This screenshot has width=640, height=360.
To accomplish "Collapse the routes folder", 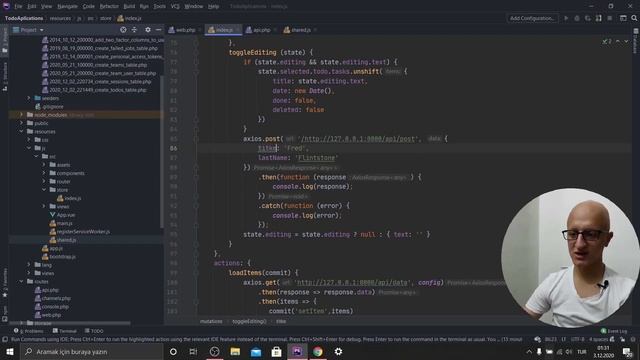I will (21, 281).
